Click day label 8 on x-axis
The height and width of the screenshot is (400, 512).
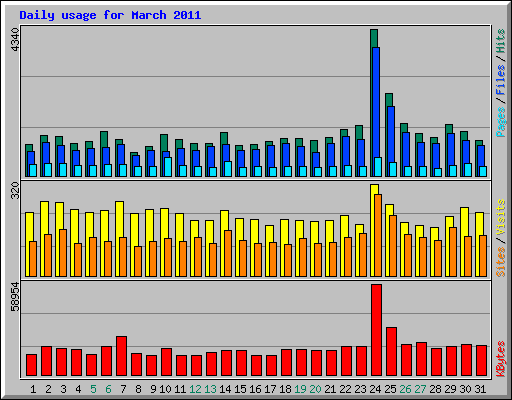coord(138,389)
